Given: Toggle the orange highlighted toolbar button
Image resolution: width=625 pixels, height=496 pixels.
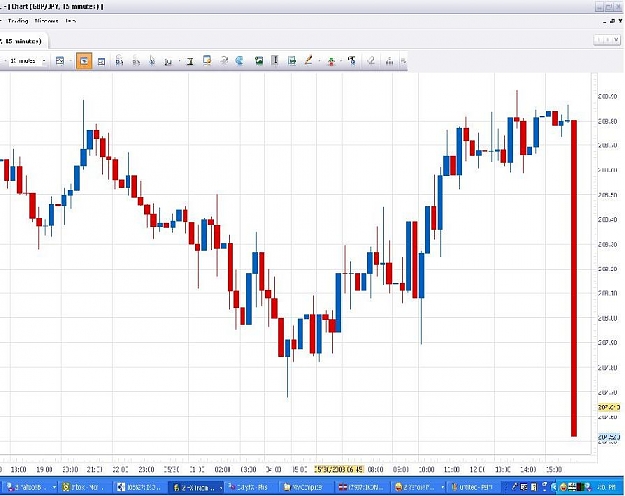Looking at the screenshot, I should [x=84, y=61].
